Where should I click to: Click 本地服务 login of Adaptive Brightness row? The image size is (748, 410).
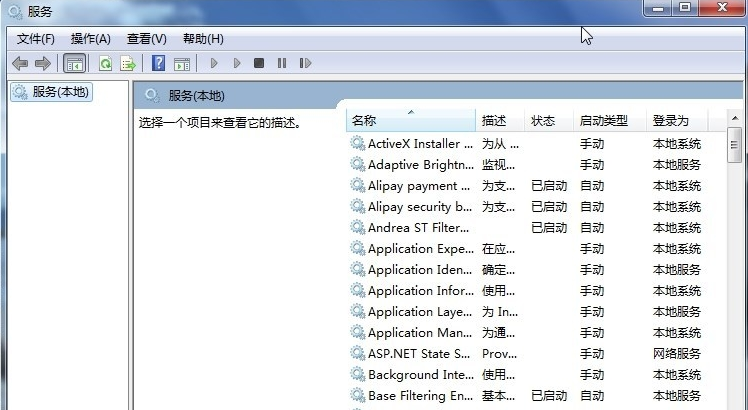[676, 164]
